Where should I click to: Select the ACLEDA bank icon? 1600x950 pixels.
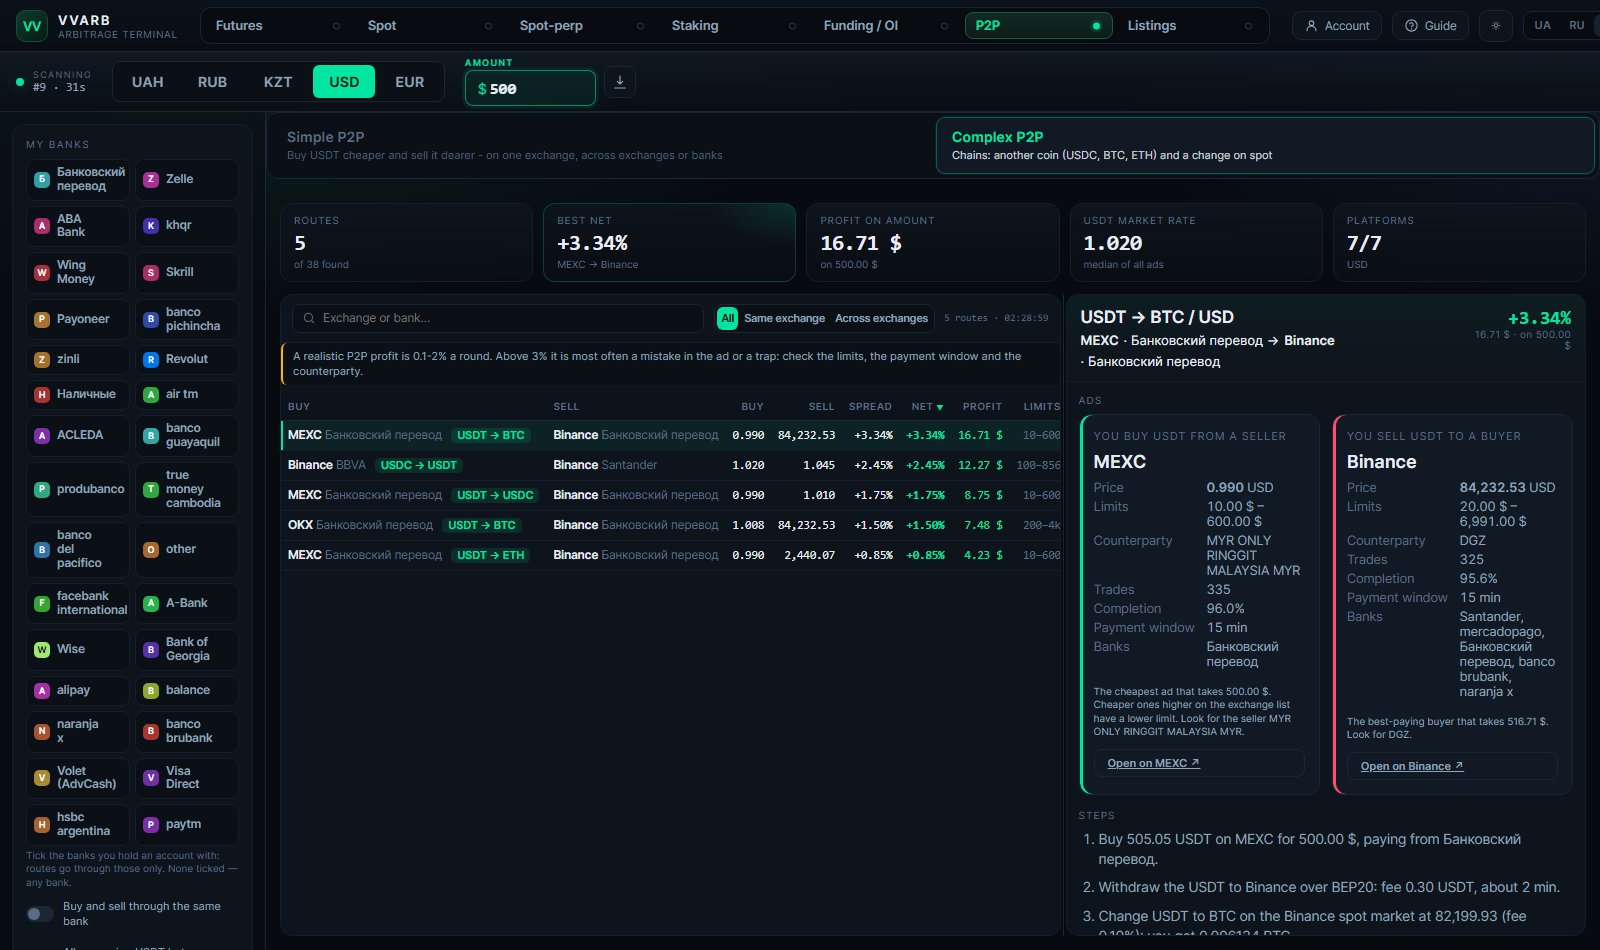click(x=42, y=436)
